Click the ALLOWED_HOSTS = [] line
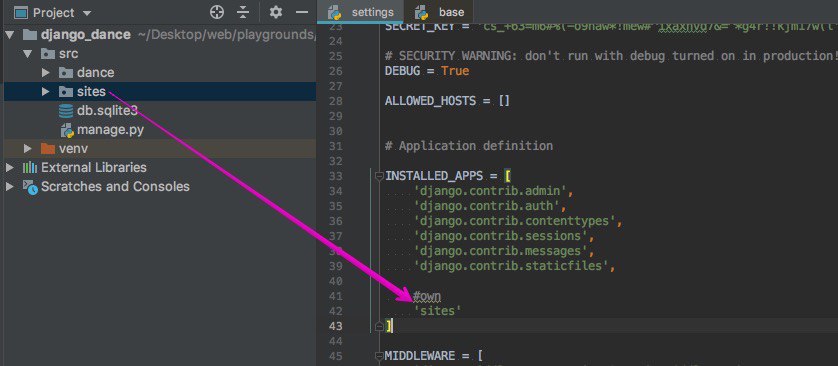838x366 pixels. coord(447,100)
